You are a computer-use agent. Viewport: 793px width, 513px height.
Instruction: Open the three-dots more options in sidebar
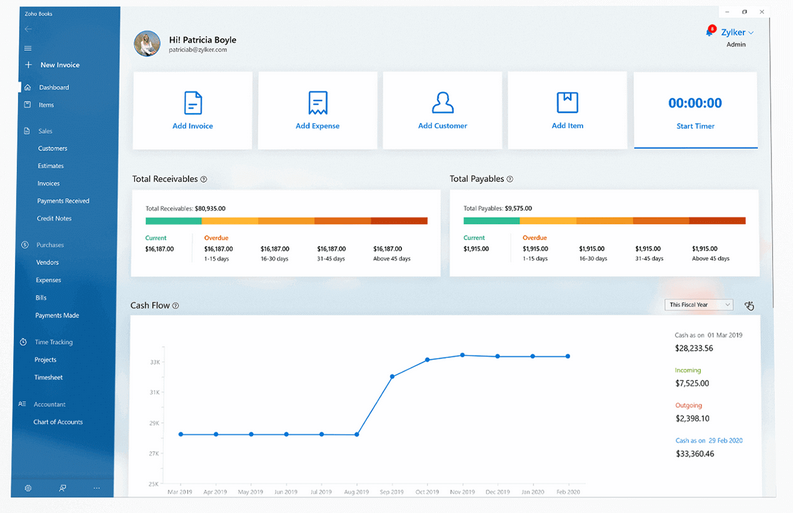pyautogui.click(x=97, y=488)
